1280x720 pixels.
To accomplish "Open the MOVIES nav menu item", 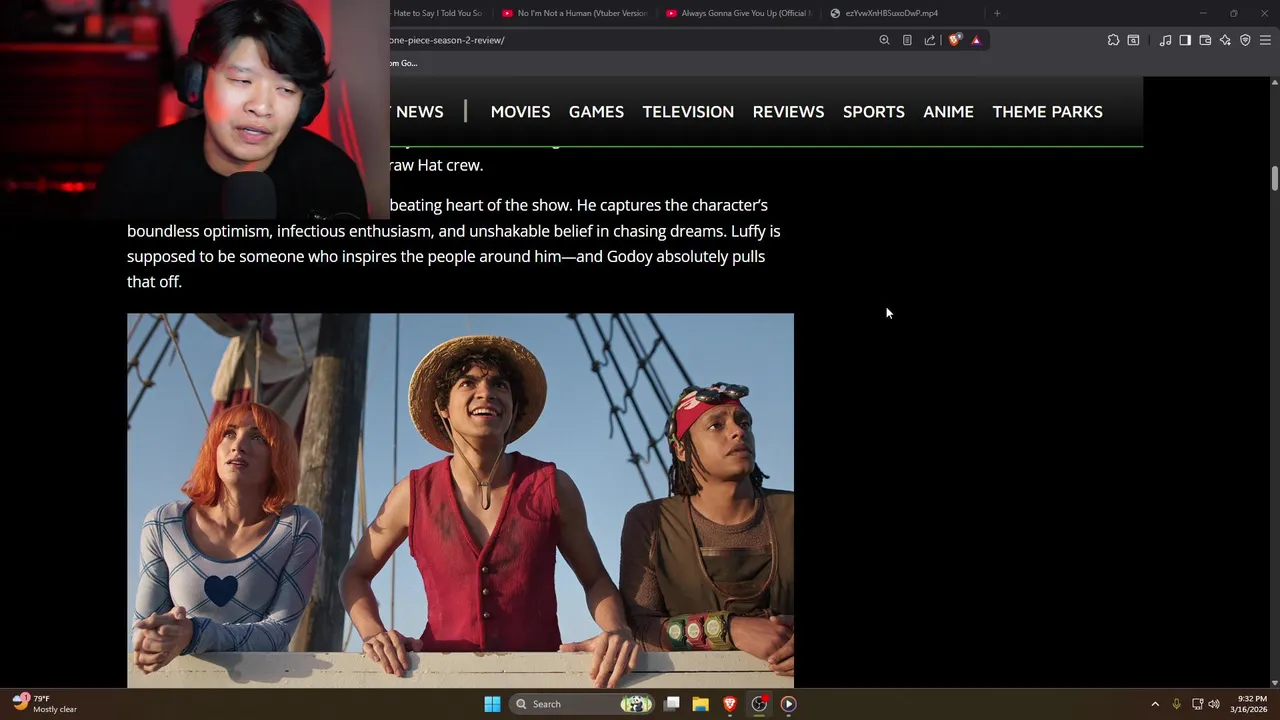I will [520, 112].
